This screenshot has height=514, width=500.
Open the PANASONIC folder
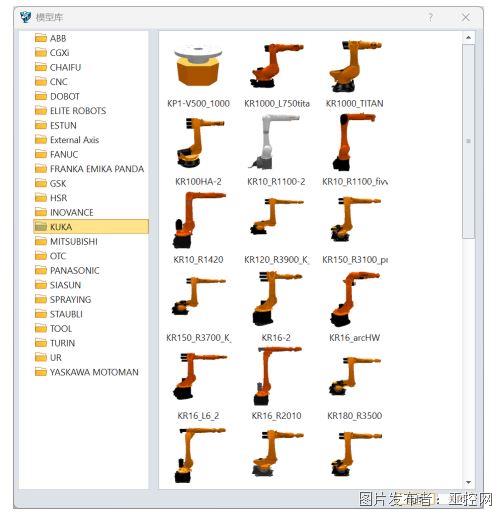[67, 270]
